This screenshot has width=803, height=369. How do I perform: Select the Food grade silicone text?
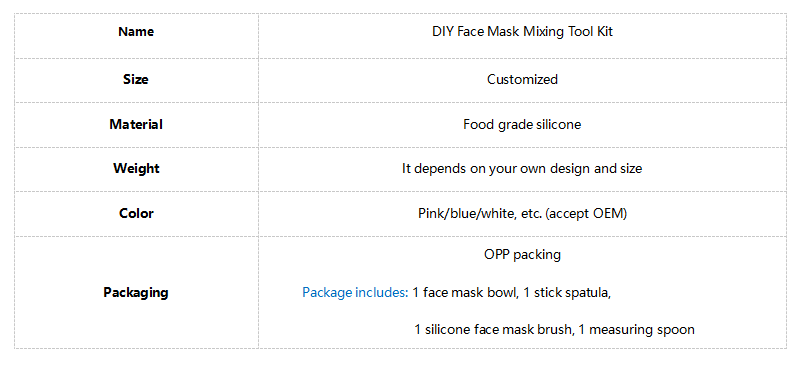click(522, 124)
